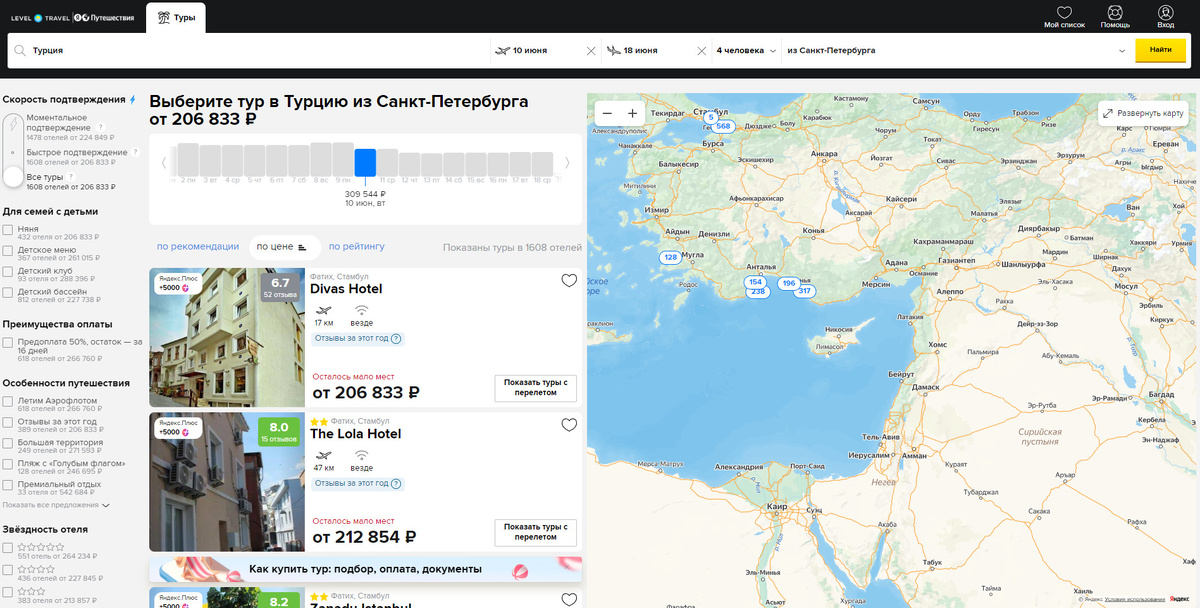Select the five-star hotel rating checkbox
Screen dimensions: 1200x608
[x=7, y=546]
